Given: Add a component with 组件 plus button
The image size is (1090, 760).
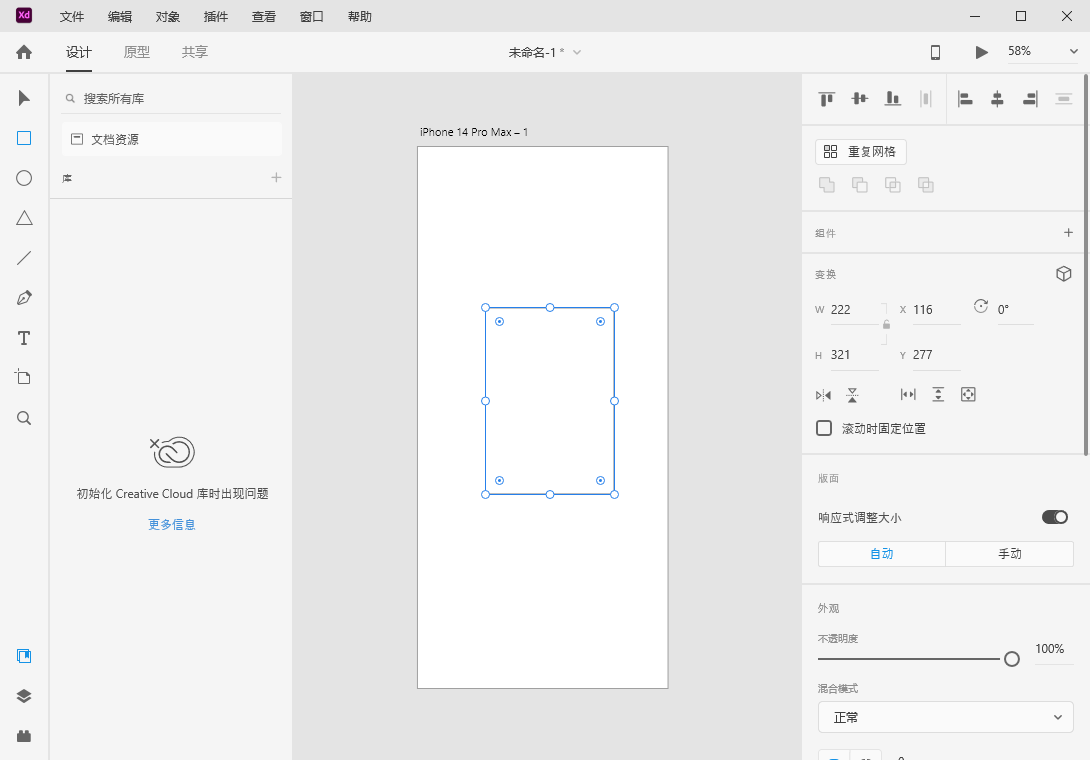Looking at the screenshot, I should click(1068, 232).
